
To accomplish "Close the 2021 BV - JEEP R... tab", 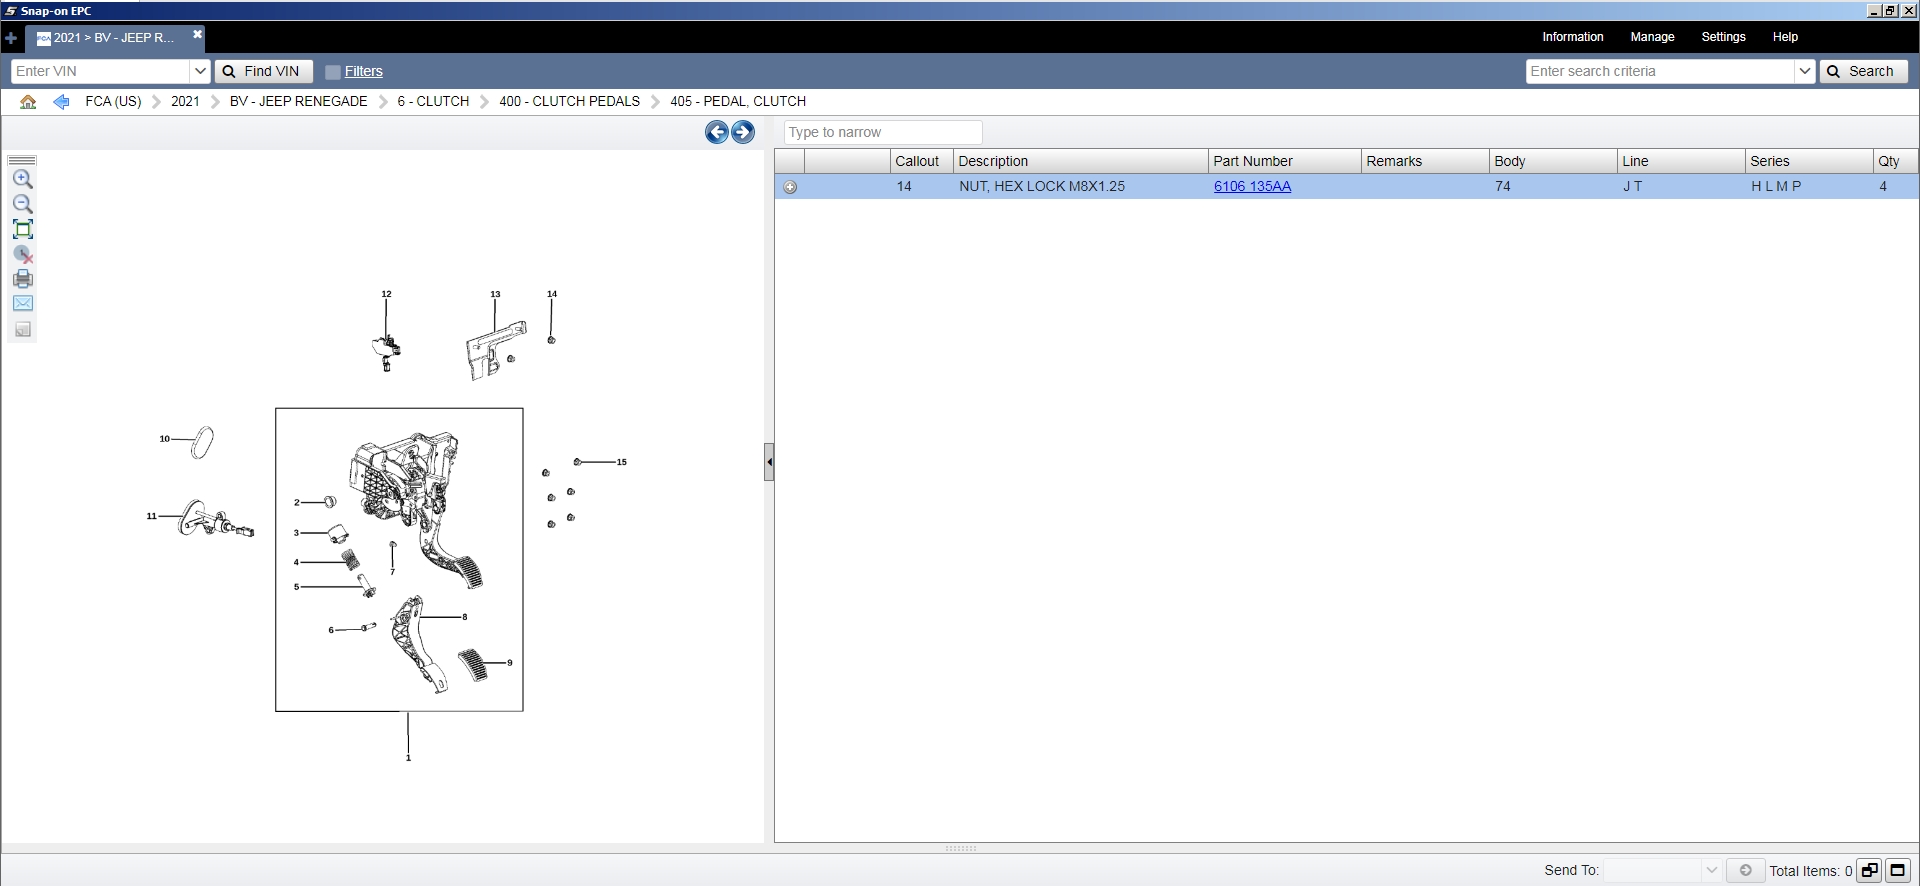I will click(x=197, y=35).
